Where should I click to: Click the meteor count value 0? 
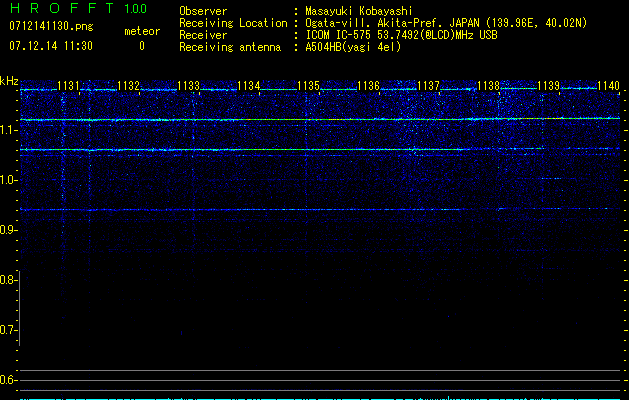pos(142,46)
